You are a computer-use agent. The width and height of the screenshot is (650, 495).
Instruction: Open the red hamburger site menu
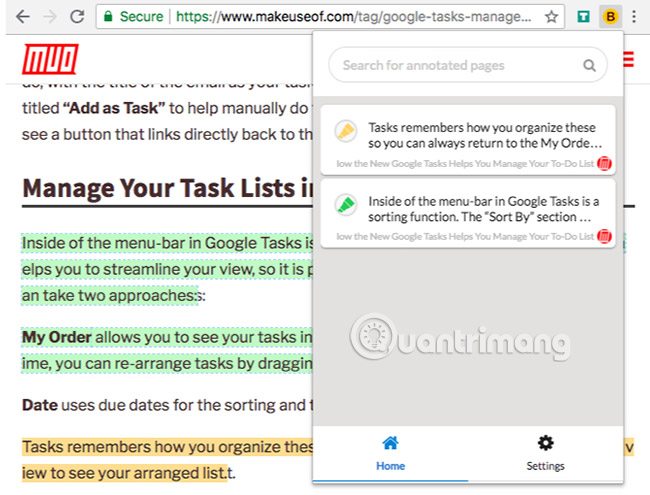(x=628, y=59)
